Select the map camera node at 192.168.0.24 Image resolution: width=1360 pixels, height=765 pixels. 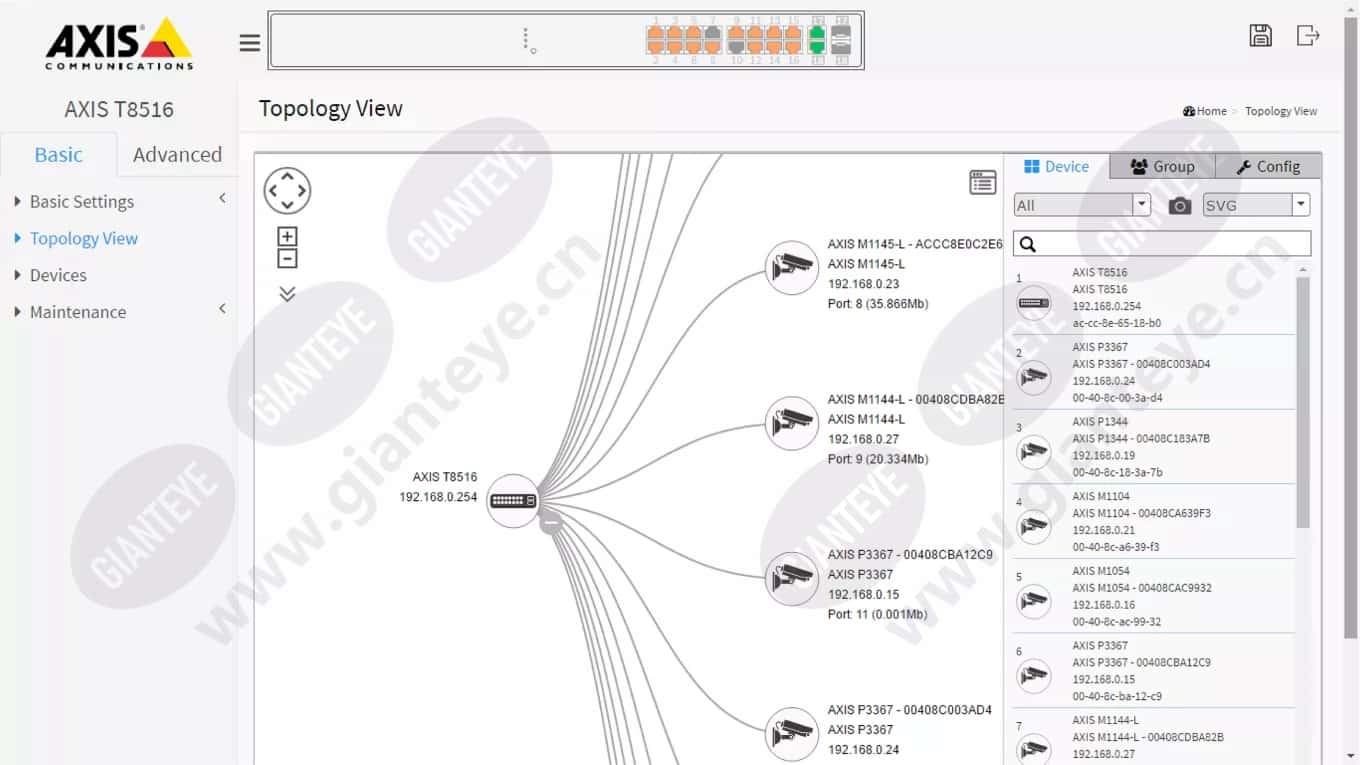coord(792,734)
